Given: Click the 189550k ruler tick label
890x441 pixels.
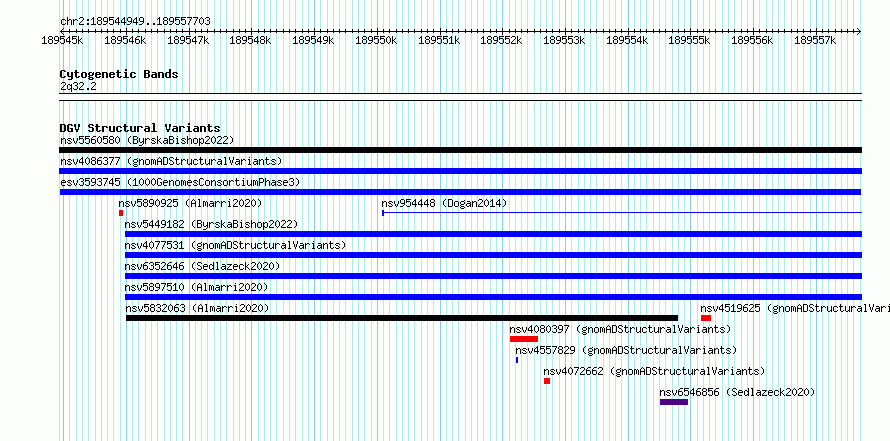Looking at the screenshot, I should (376, 40).
